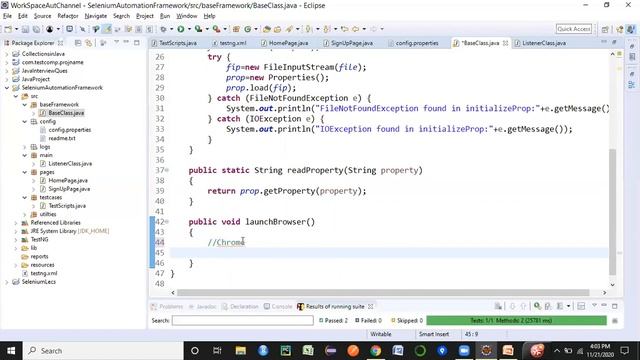
Task: Click the New Java Package icon
Action: coord(236,29)
